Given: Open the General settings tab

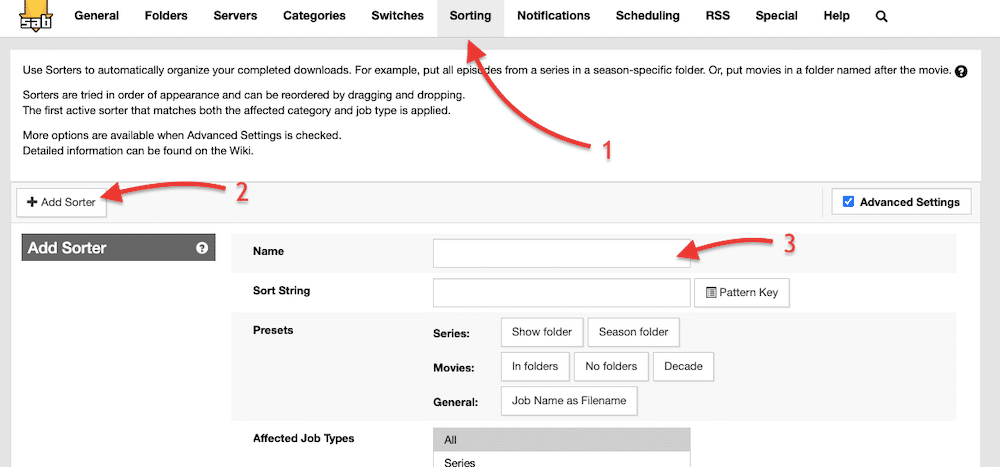Looking at the screenshot, I should (96, 16).
